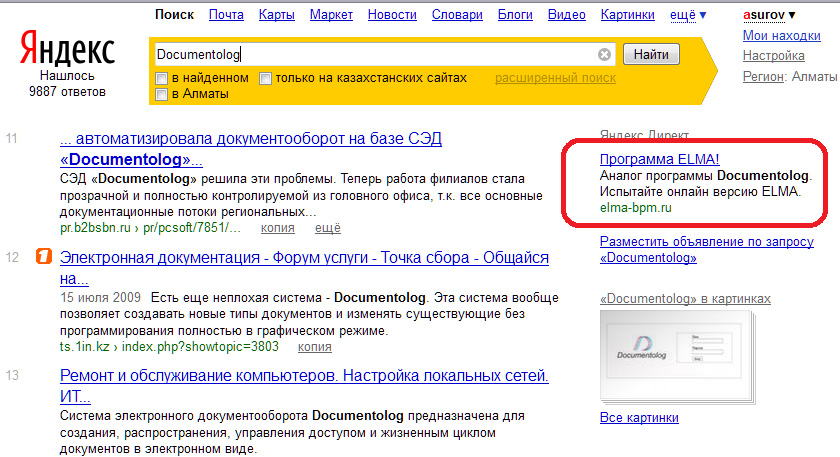Open '«Documentolog» в картинках' link

[x=685, y=299]
